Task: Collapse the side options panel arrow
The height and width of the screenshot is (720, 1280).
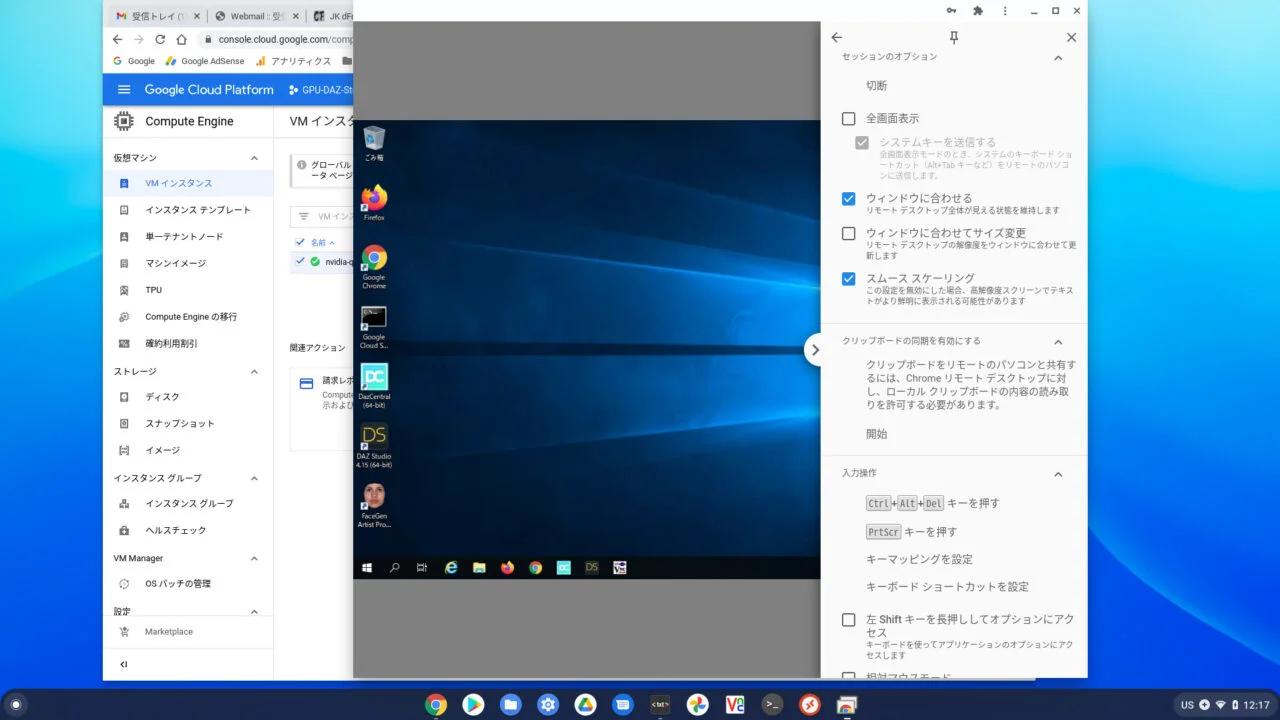Action: [x=815, y=350]
